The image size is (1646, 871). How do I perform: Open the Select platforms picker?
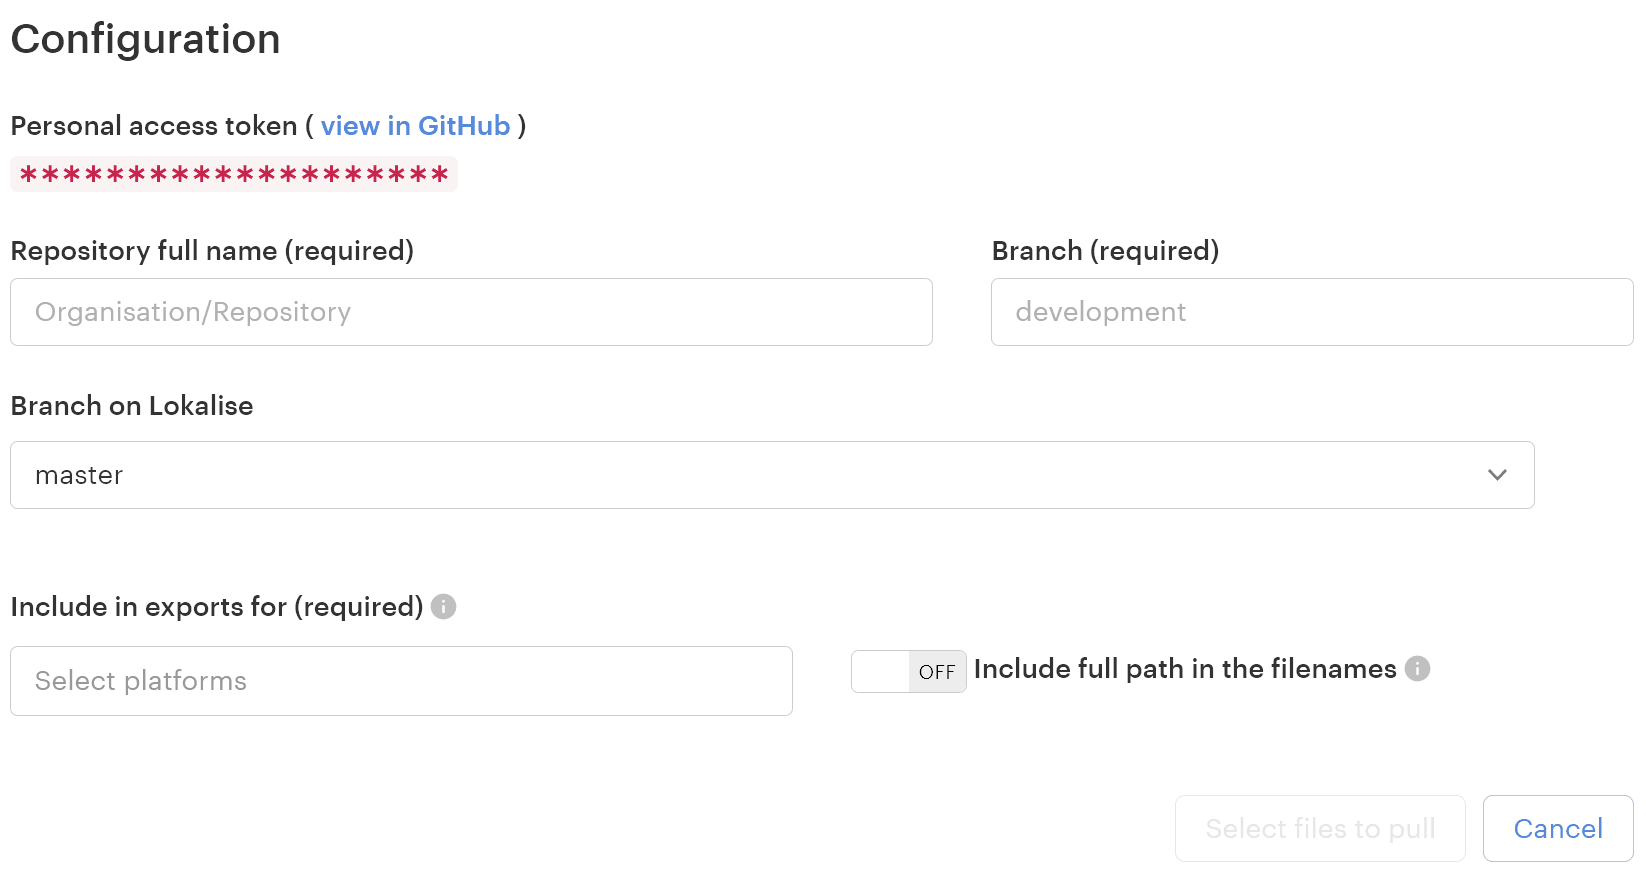pyautogui.click(x=401, y=681)
